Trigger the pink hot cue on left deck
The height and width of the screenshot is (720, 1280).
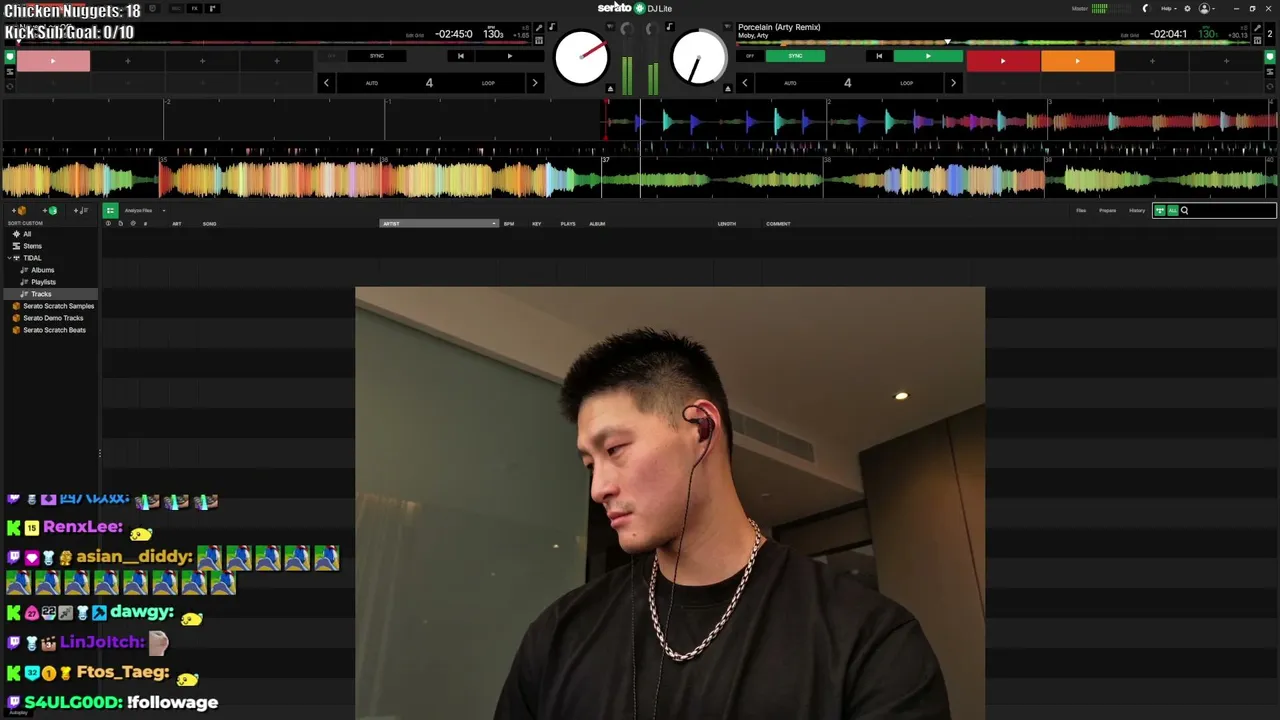pos(53,61)
